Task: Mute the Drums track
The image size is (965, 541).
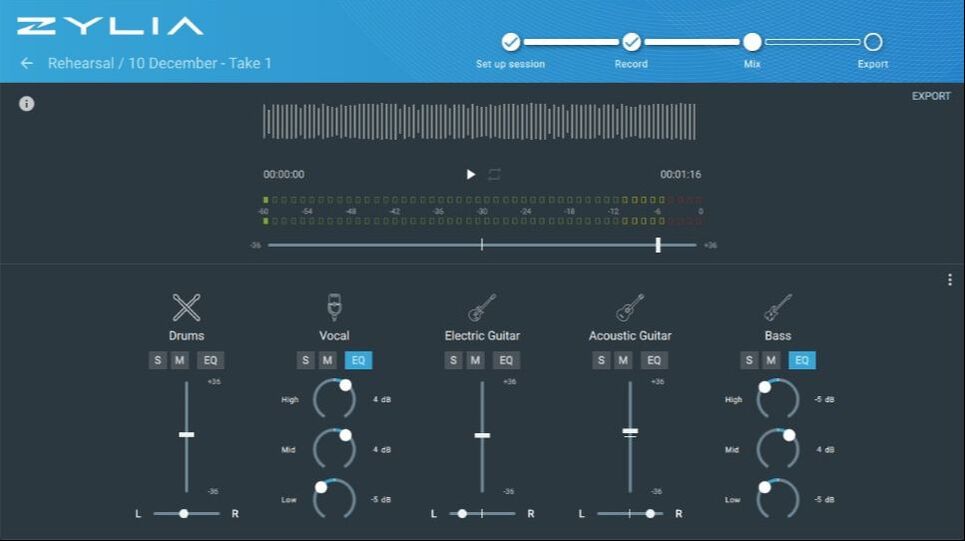Action: pyautogui.click(x=180, y=360)
